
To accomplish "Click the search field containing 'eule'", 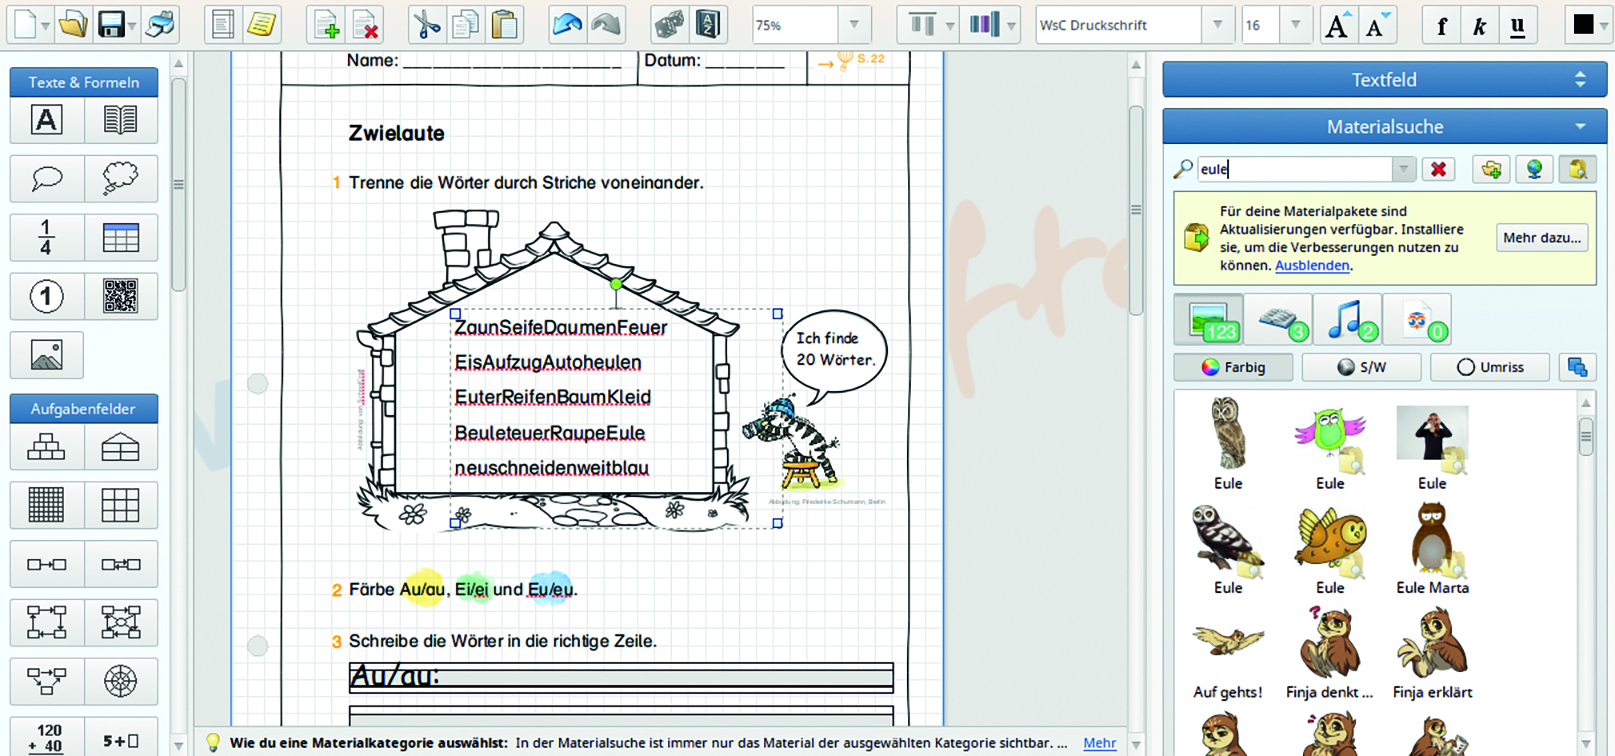I will tap(1294, 169).
